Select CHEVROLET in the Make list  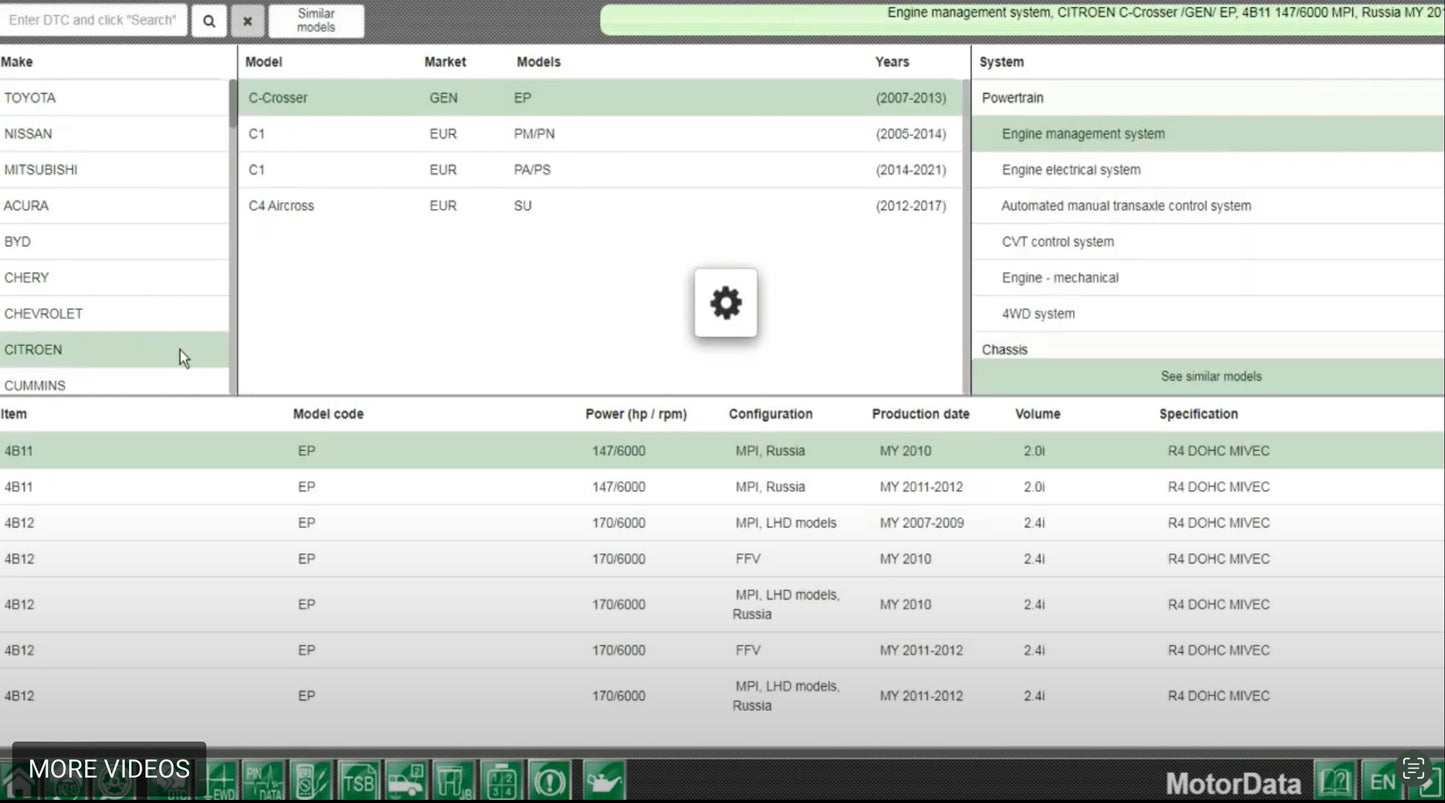[114, 314]
